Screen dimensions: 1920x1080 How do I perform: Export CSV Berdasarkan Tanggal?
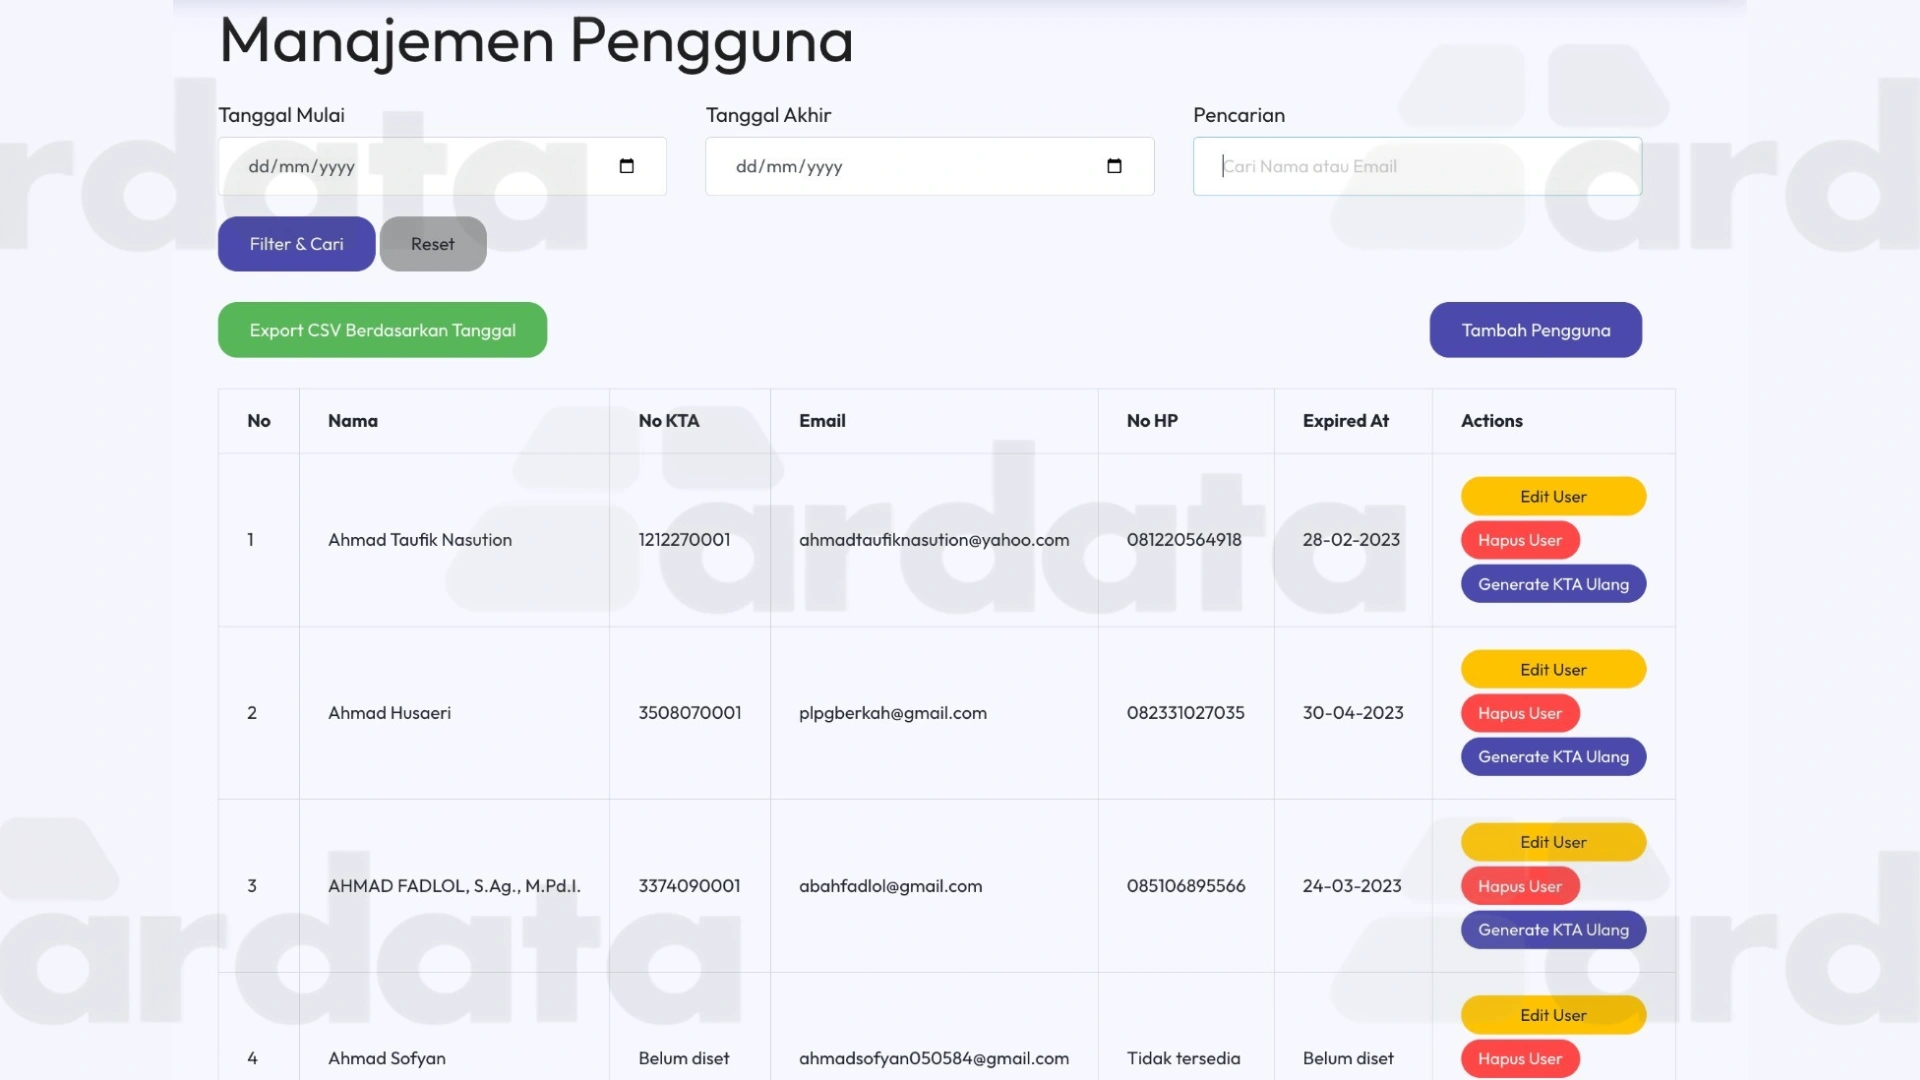click(382, 330)
